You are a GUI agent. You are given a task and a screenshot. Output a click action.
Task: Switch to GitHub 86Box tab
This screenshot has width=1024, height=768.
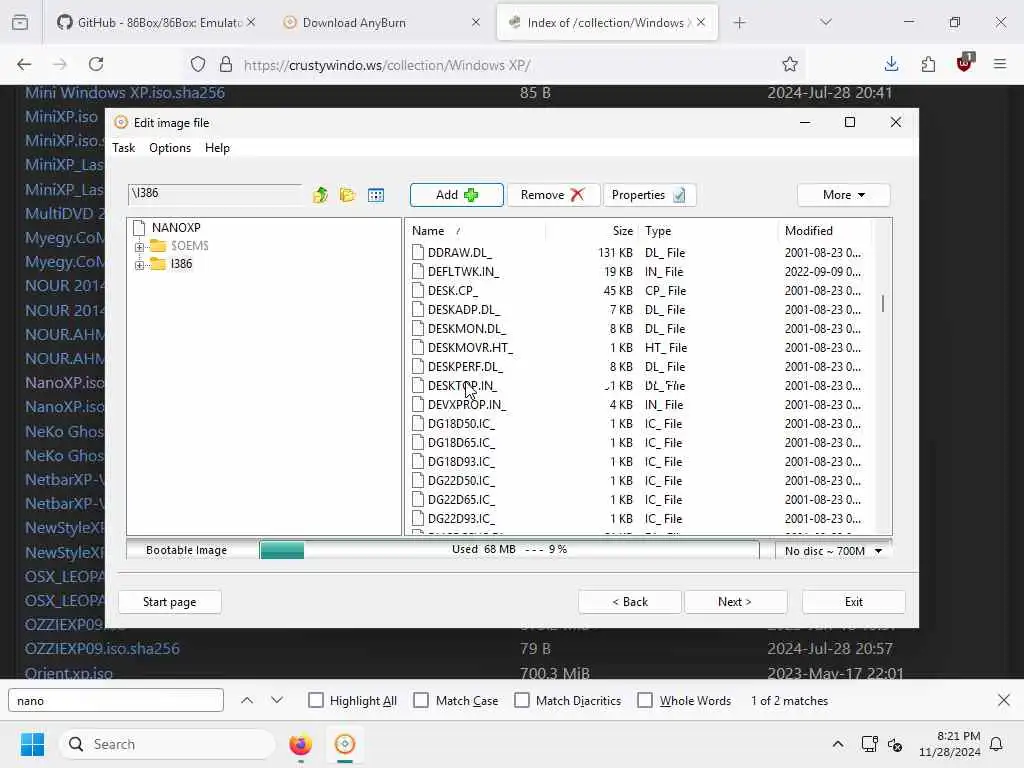[x=155, y=22]
